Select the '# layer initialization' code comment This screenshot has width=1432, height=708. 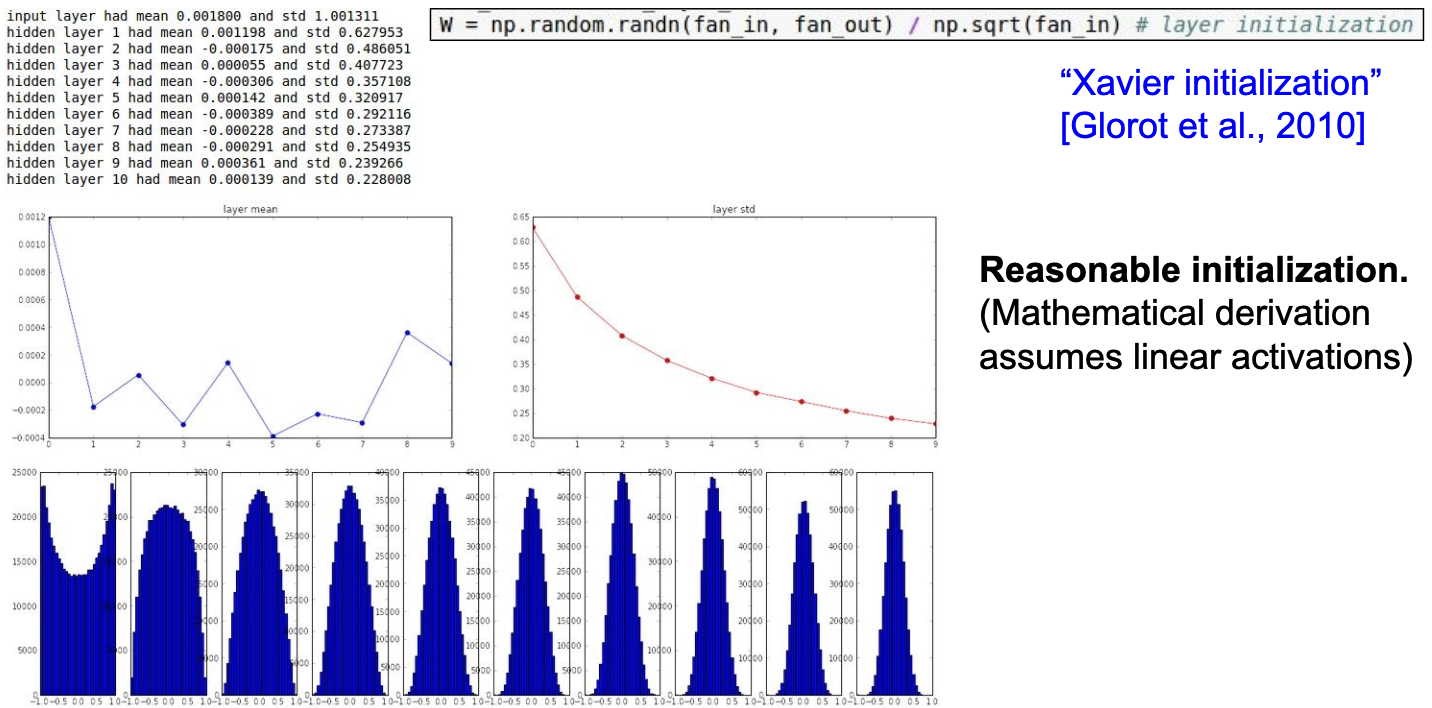[1274, 24]
